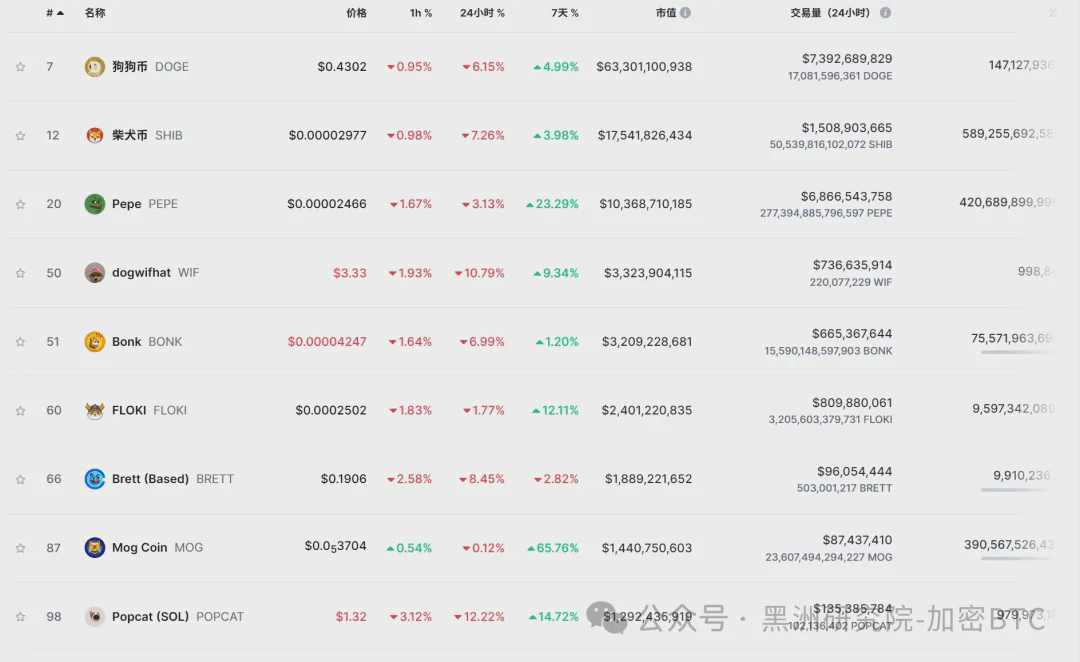Toggle the watchlist star for Brett (Based)
Viewport: 1080px width, 662px height.
coord(21,479)
